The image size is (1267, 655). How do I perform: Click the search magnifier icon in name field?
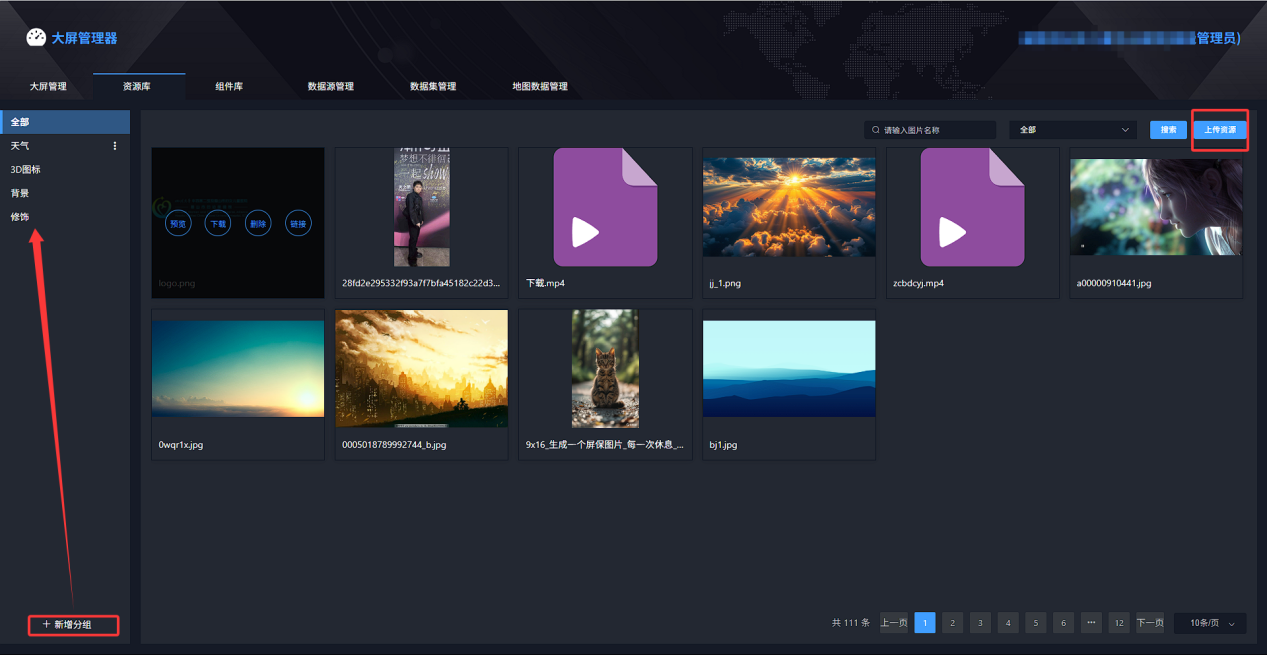876,130
